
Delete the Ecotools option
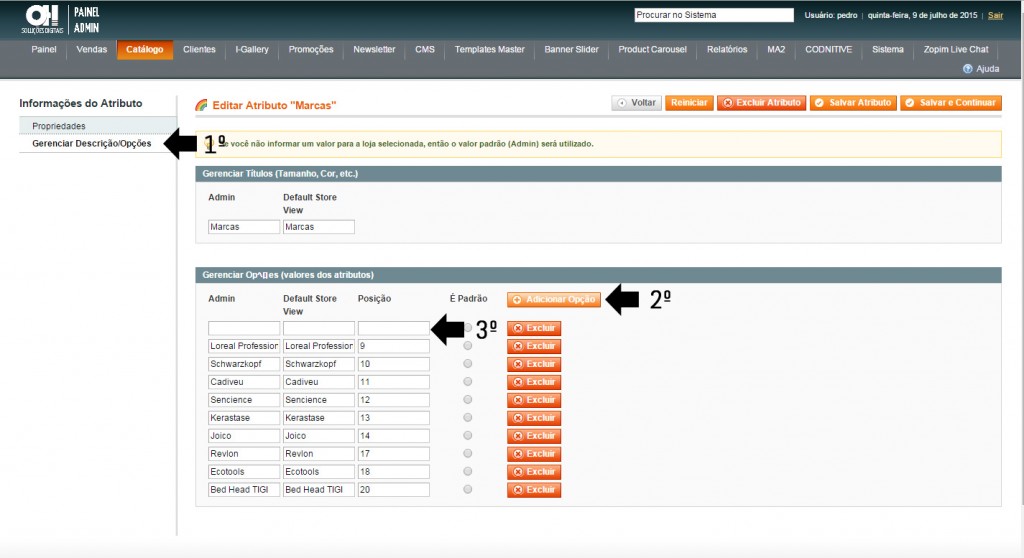pos(534,472)
